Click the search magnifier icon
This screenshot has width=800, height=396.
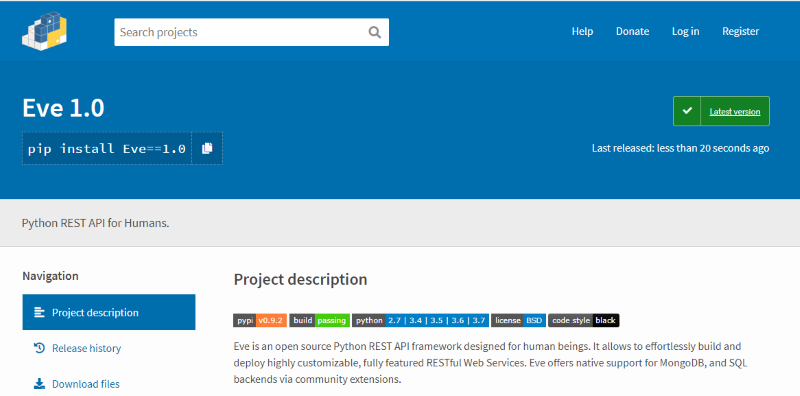tap(374, 32)
